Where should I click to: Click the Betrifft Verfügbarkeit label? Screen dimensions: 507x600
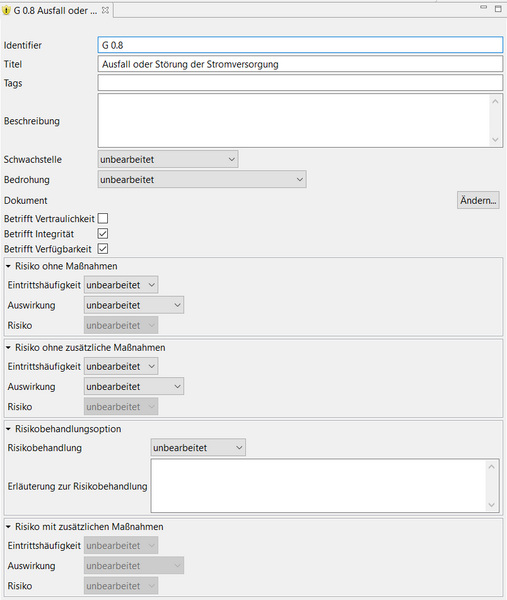[x=48, y=249]
